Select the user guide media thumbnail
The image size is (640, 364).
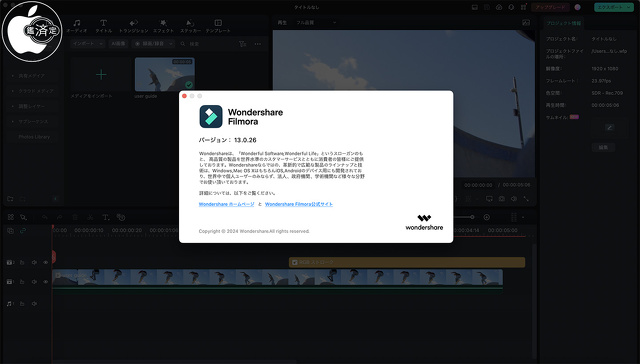(164, 74)
